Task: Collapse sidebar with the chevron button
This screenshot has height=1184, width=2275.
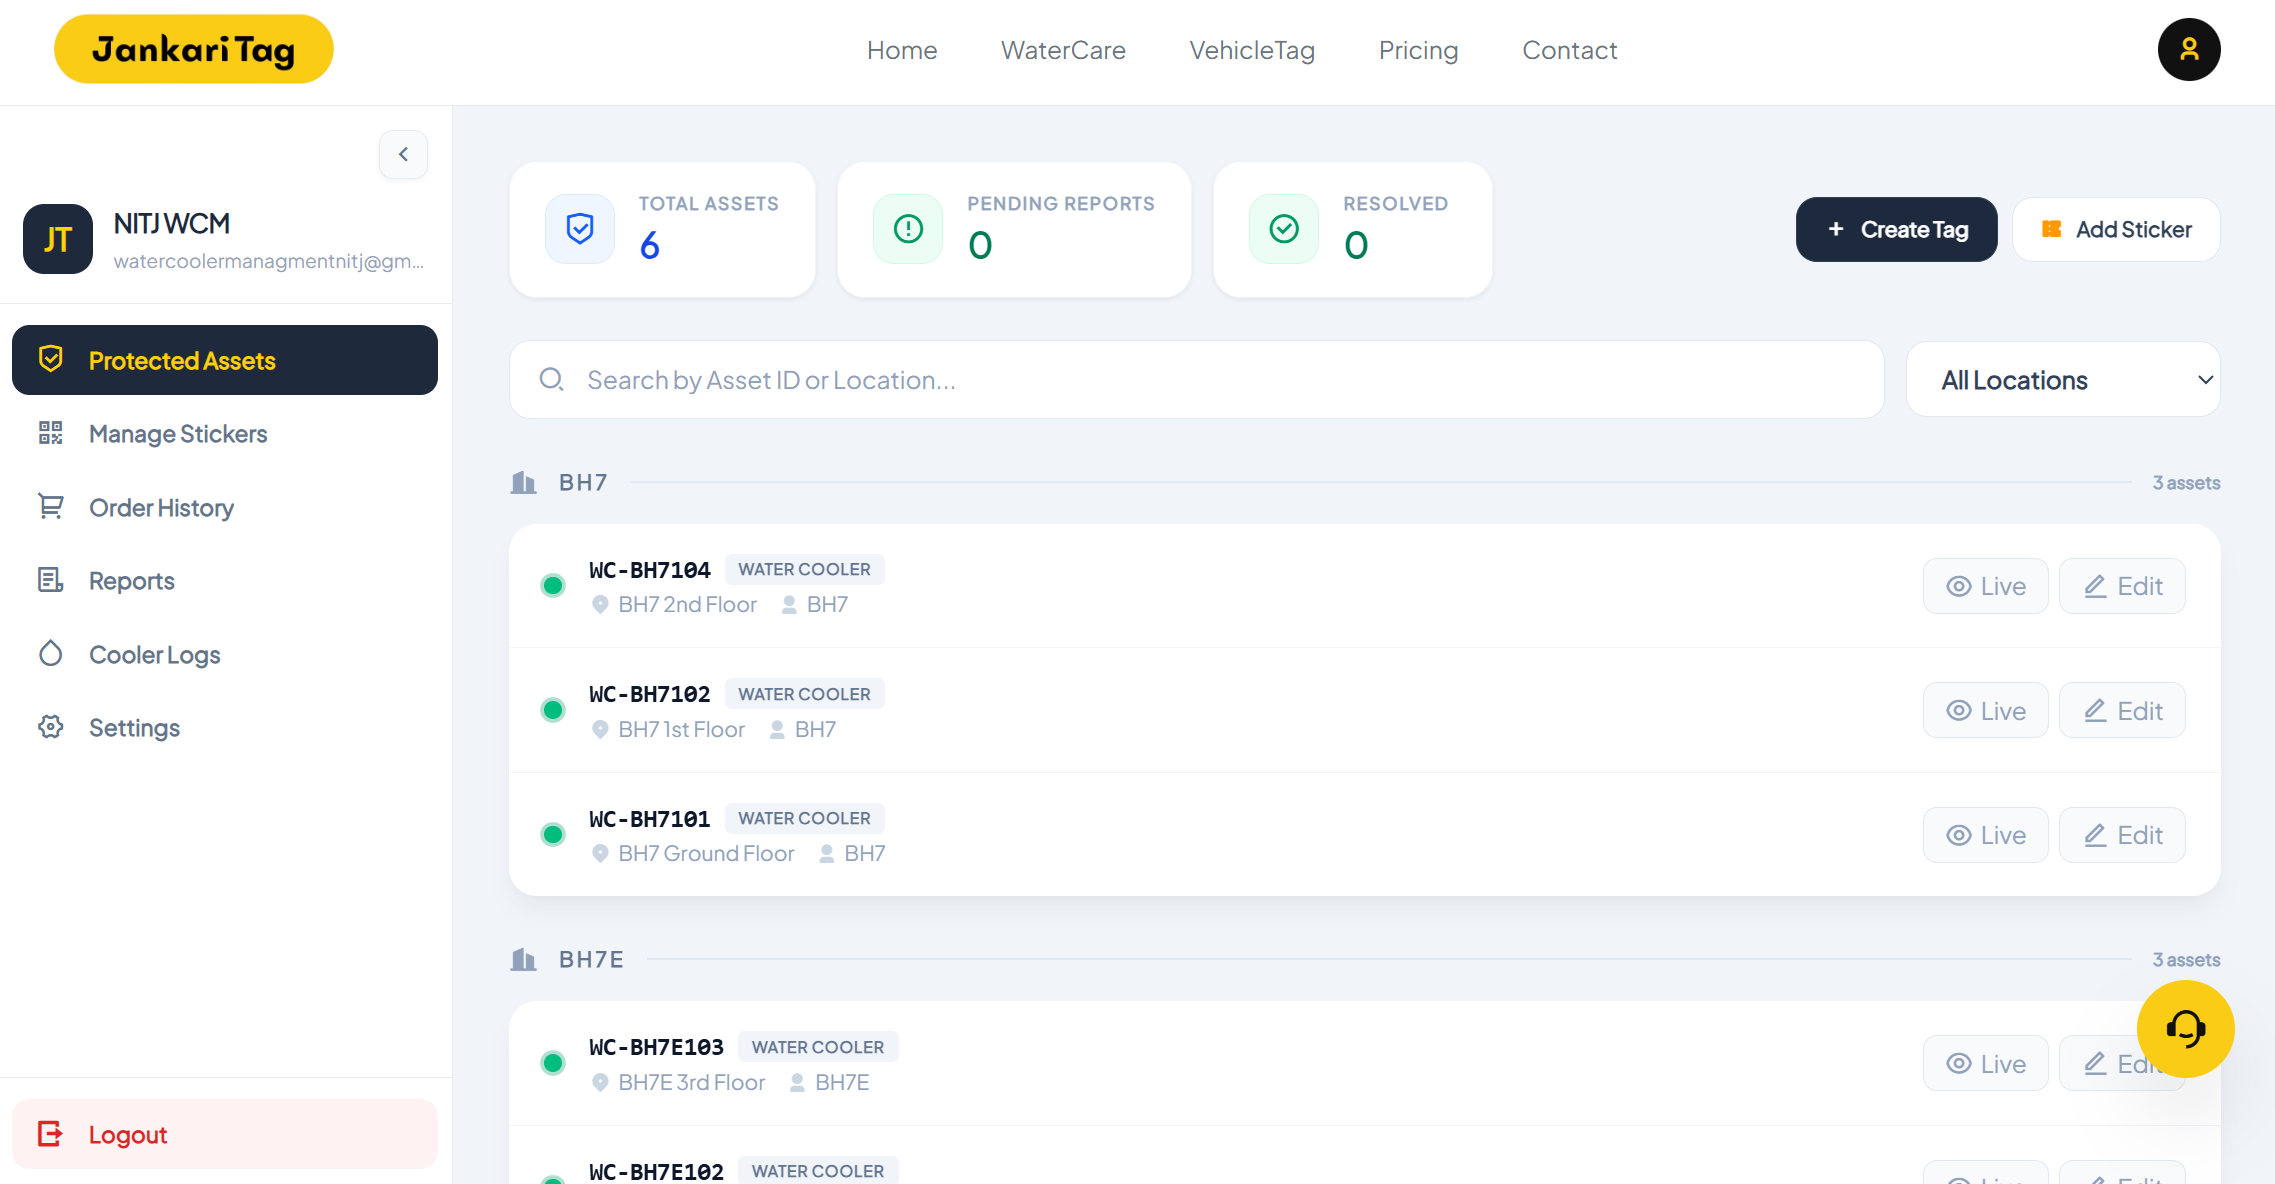Action: (403, 154)
